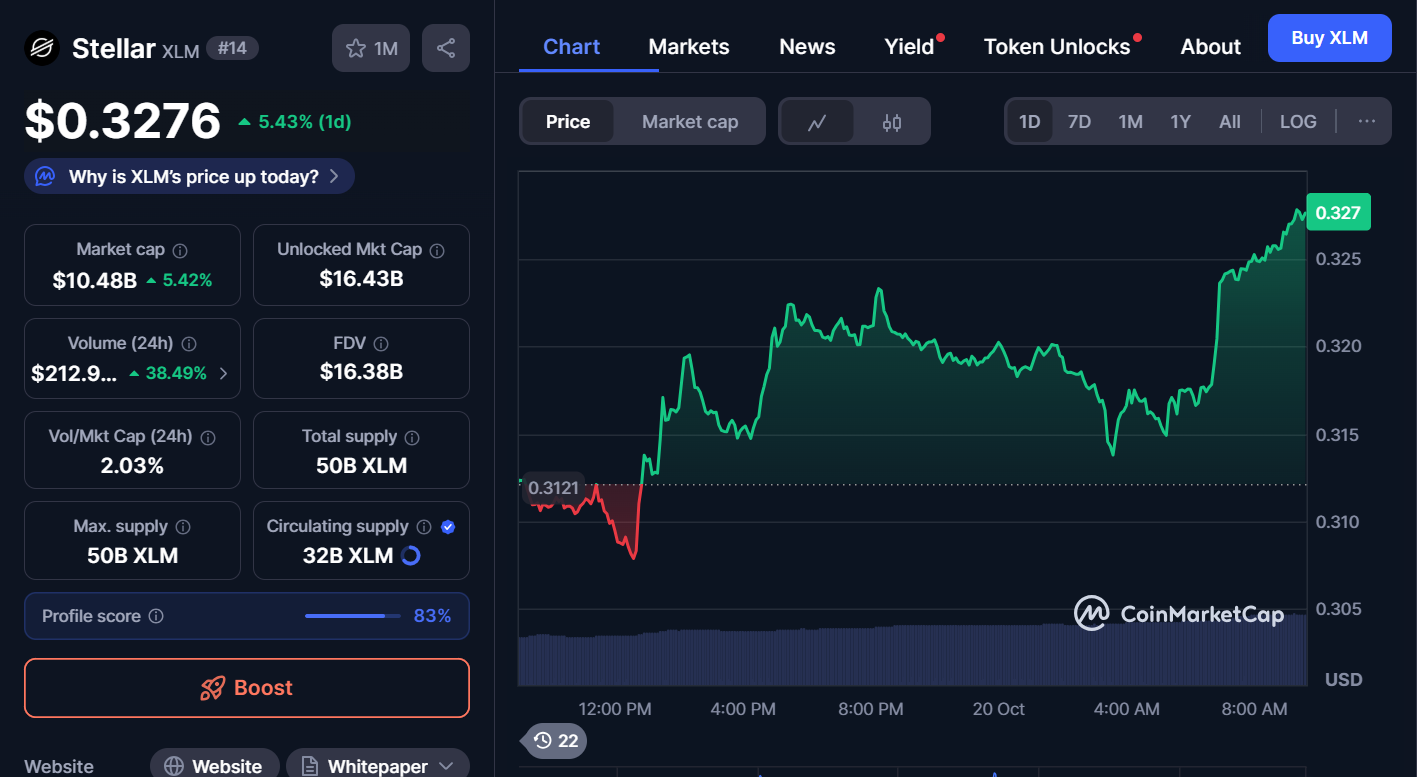1417x777 pixels.
Task: Toggle the LOG scale on chart
Action: pos(1298,121)
